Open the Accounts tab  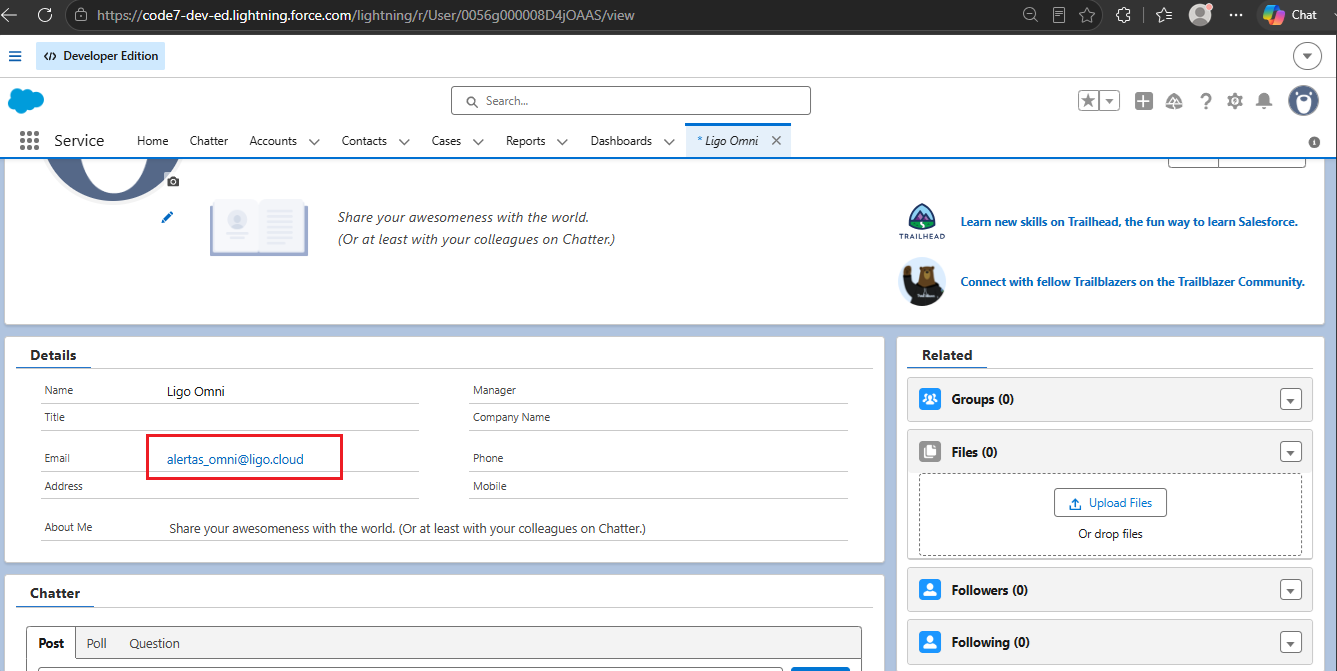[273, 141]
